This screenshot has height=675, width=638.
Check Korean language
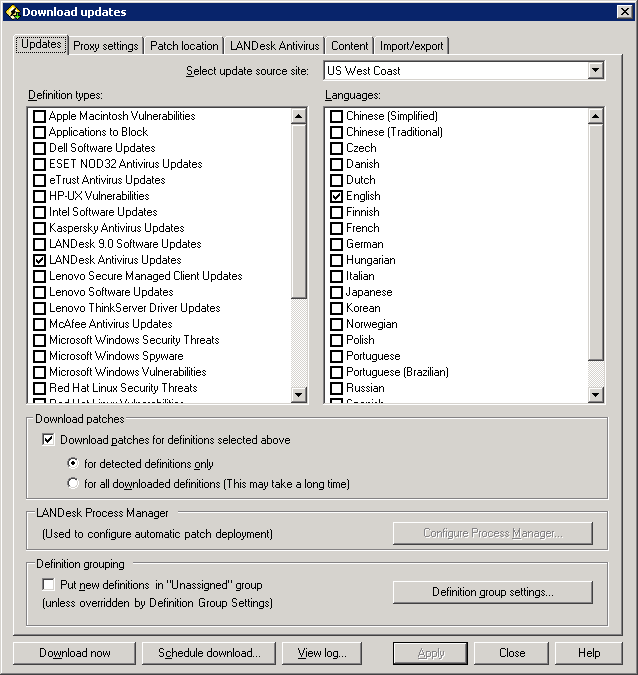pos(336,308)
